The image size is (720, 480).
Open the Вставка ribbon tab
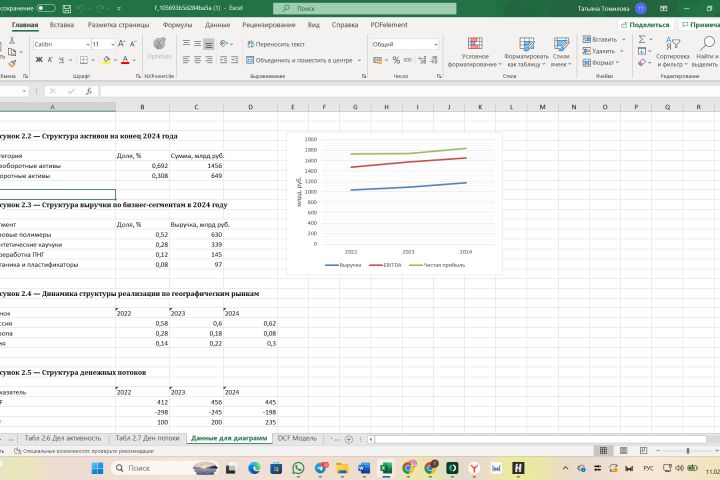pos(62,25)
